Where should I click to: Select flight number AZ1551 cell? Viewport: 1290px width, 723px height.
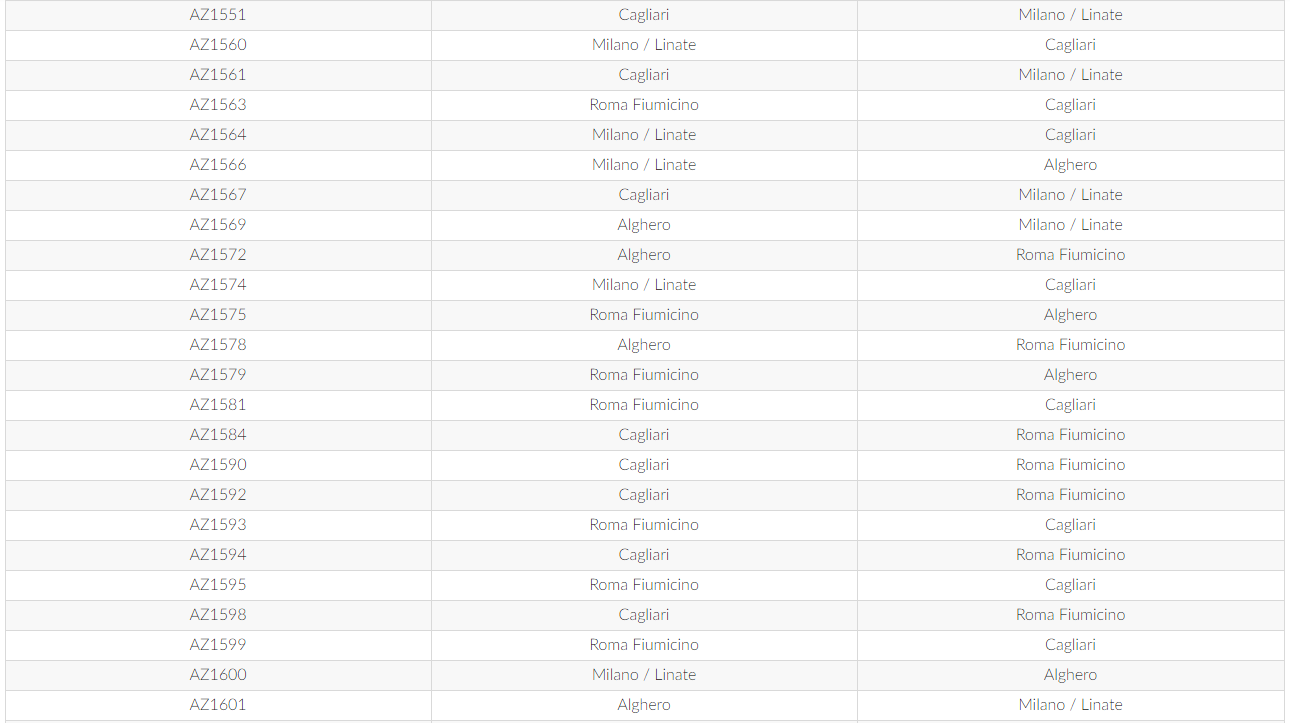point(218,15)
